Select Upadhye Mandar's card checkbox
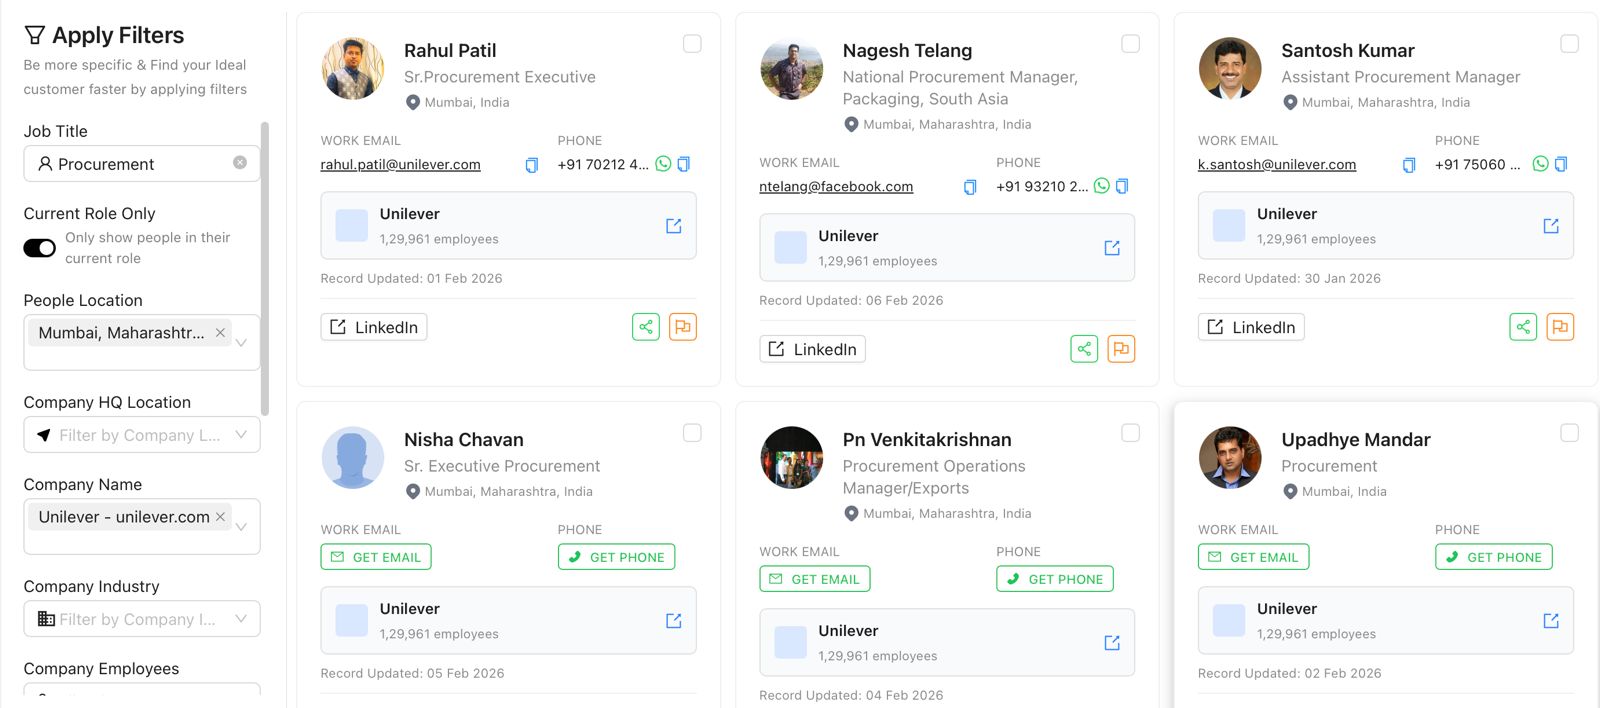Viewport: 1600px width, 708px height. (1570, 433)
